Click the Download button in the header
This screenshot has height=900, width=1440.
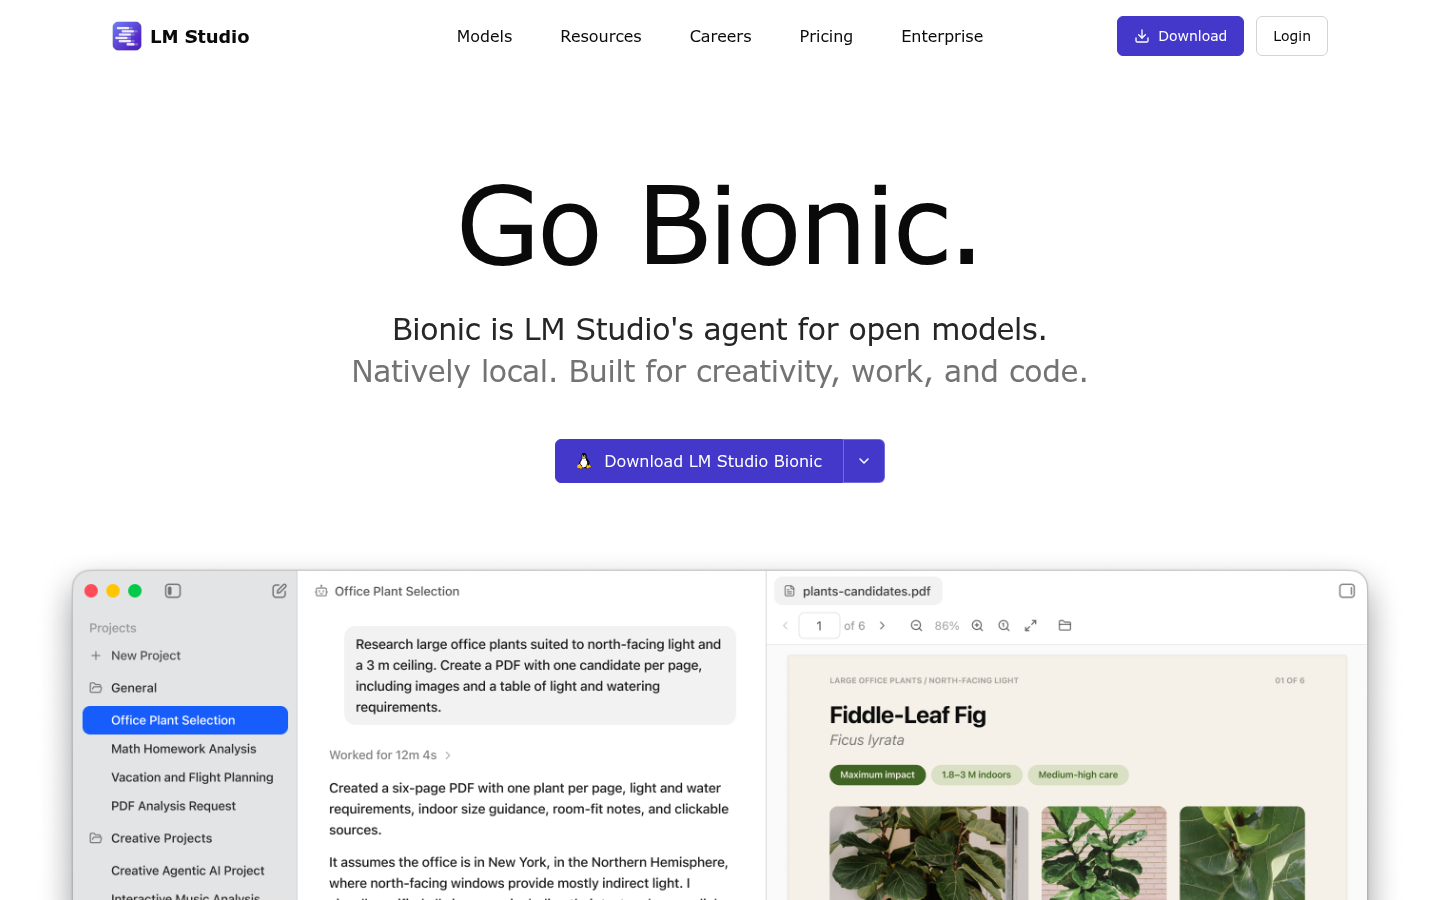click(x=1180, y=36)
